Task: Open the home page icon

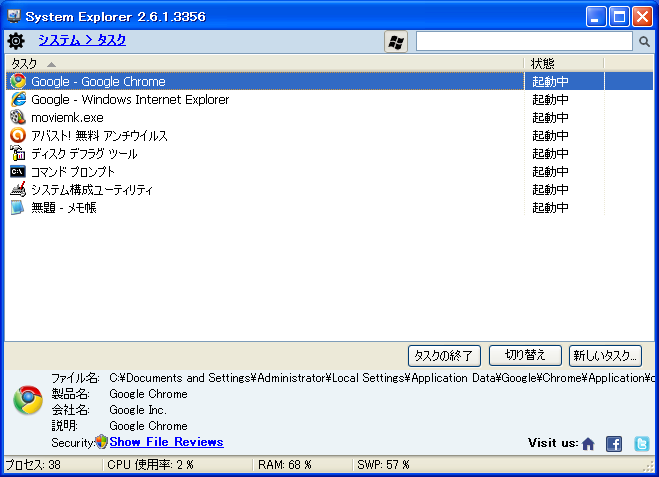Action: (588, 444)
